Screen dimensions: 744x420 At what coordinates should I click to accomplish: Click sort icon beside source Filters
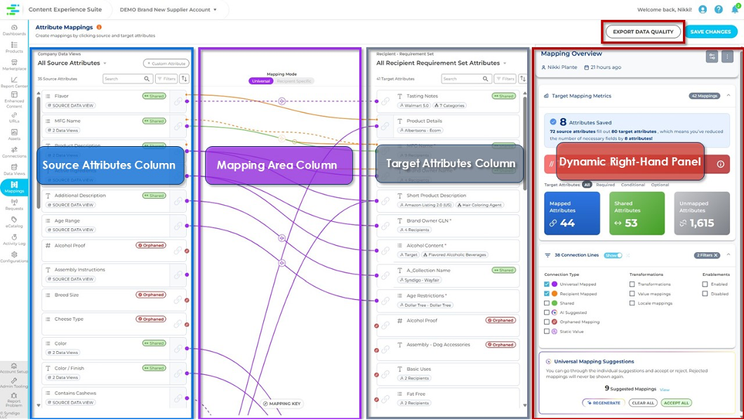[x=184, y=79]
